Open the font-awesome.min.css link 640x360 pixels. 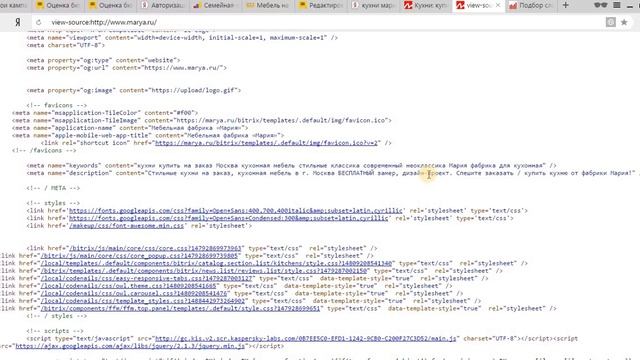[x=127, y=226]
